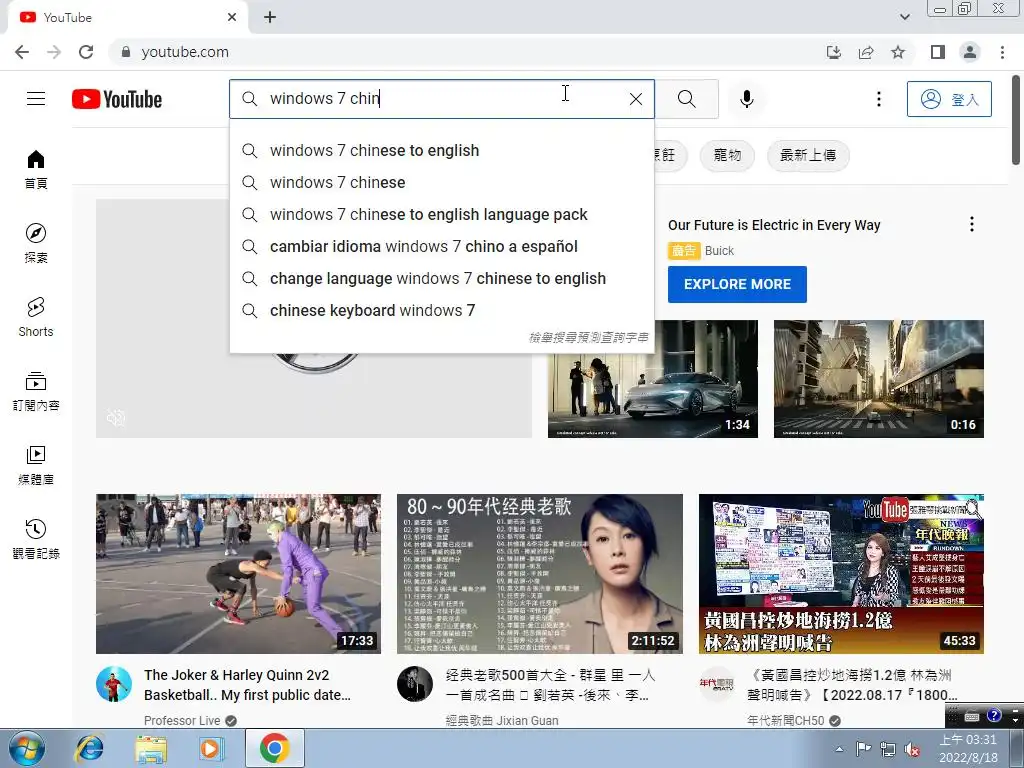This screenshot has height=768, width=1024.
Task: Open Windows Explorer folder on taskbar
Action: [151, 748]
